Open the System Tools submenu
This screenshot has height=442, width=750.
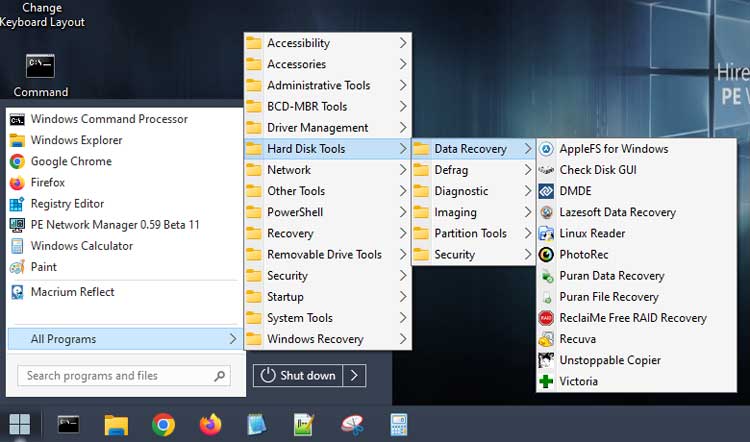point(328,318)
